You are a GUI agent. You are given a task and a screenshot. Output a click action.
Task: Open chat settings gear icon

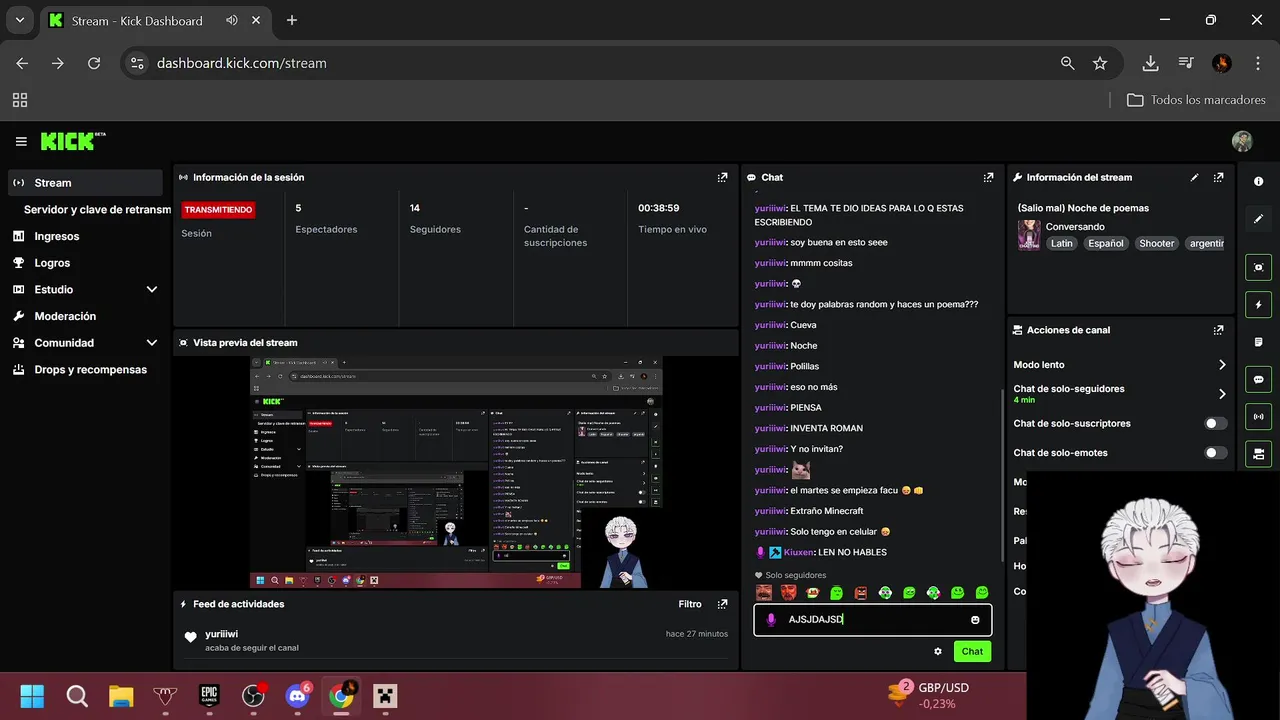[938, 651]
